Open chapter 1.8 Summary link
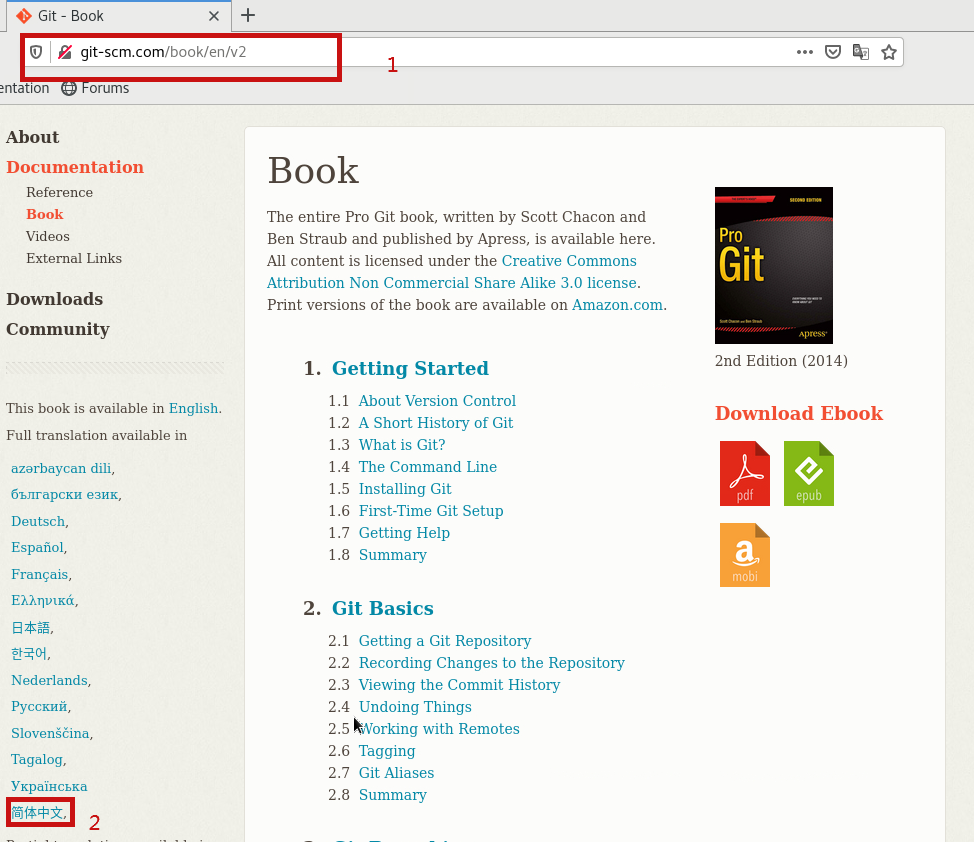This screenshot has width=974, height=842. point(393,555)
